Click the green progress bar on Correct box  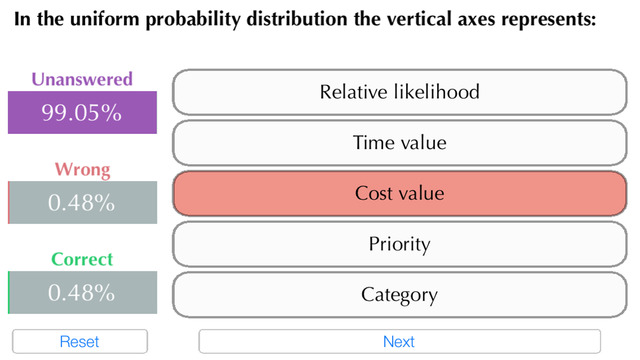(9, 293)
